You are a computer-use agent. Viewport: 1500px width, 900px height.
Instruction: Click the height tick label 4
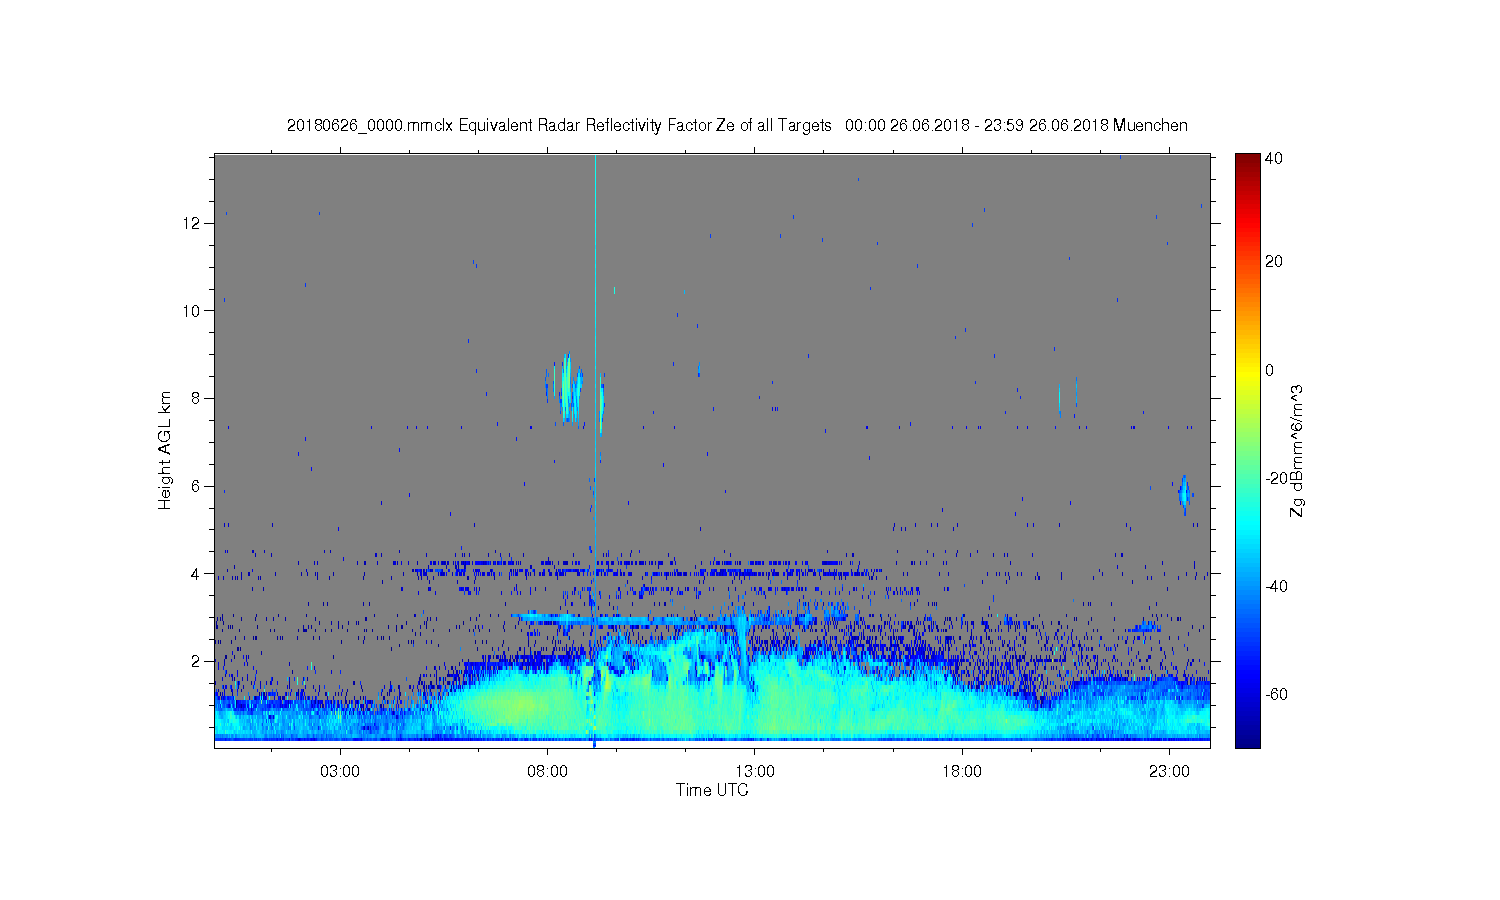coord(197,574)
